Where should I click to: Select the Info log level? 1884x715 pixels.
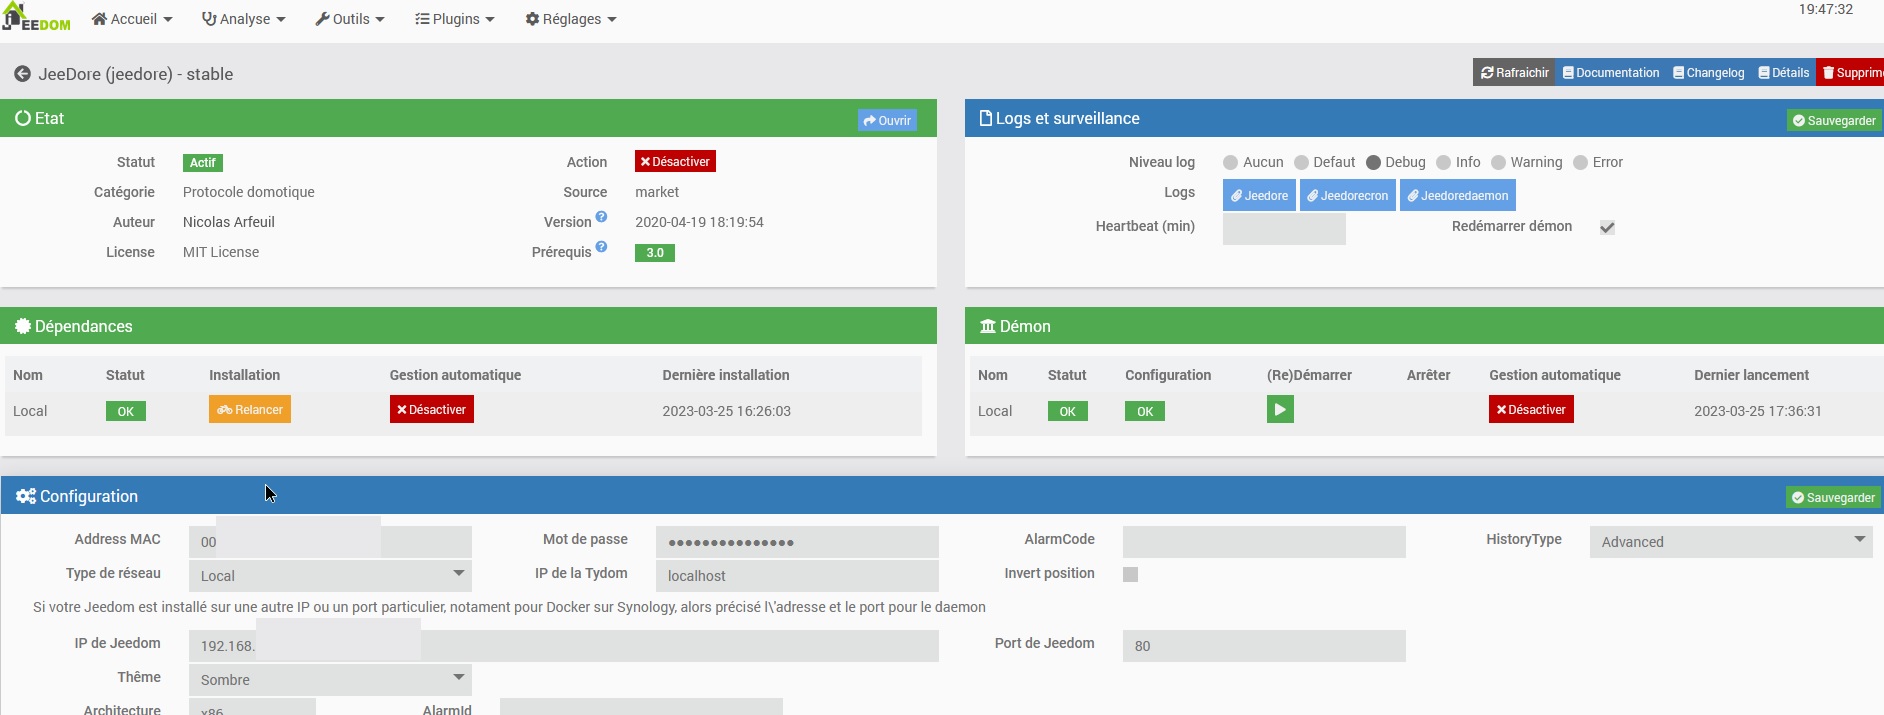click(x=1443, y=163)
